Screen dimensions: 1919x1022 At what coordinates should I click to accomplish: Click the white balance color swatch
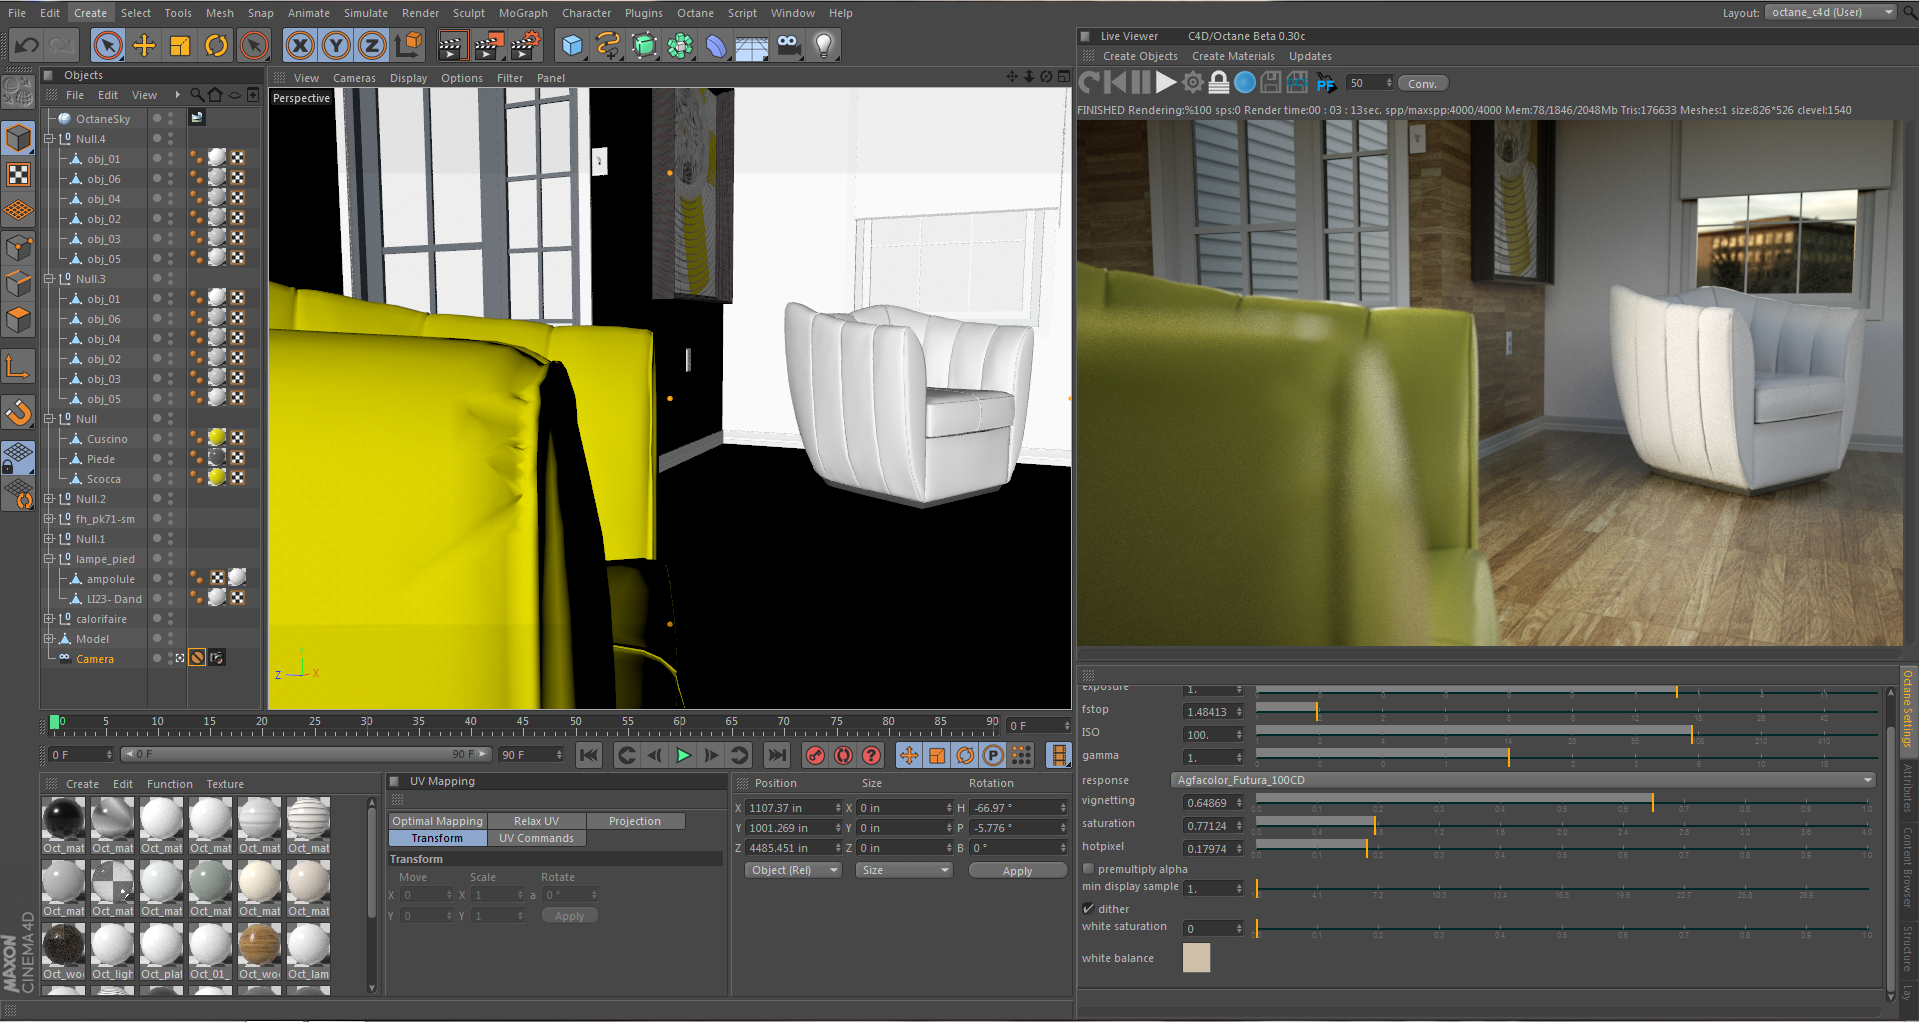coord(1196,958)
